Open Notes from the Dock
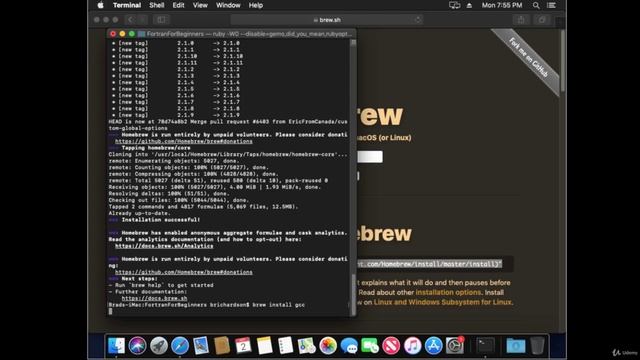640x360 pixels. 264,346
